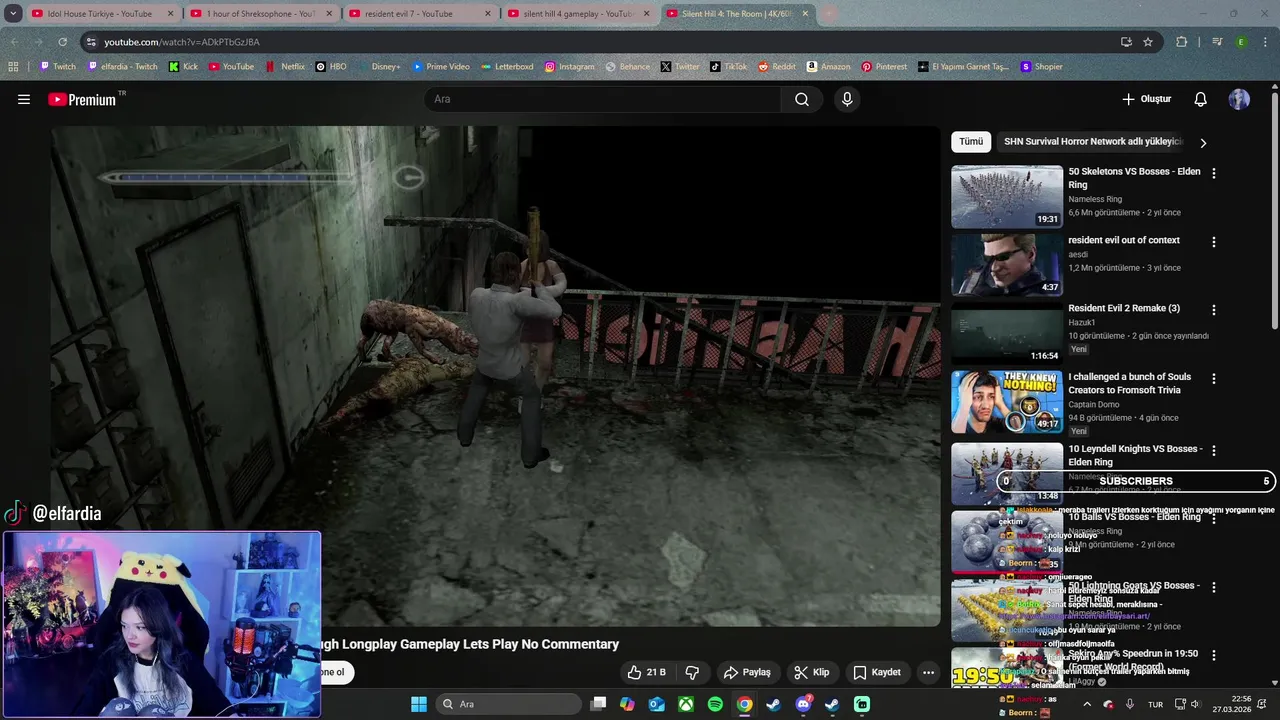The height and width of the screenshot is (720, 1280).
Task: Open Xbox app from the taskbar
Action: coord(686,704)
